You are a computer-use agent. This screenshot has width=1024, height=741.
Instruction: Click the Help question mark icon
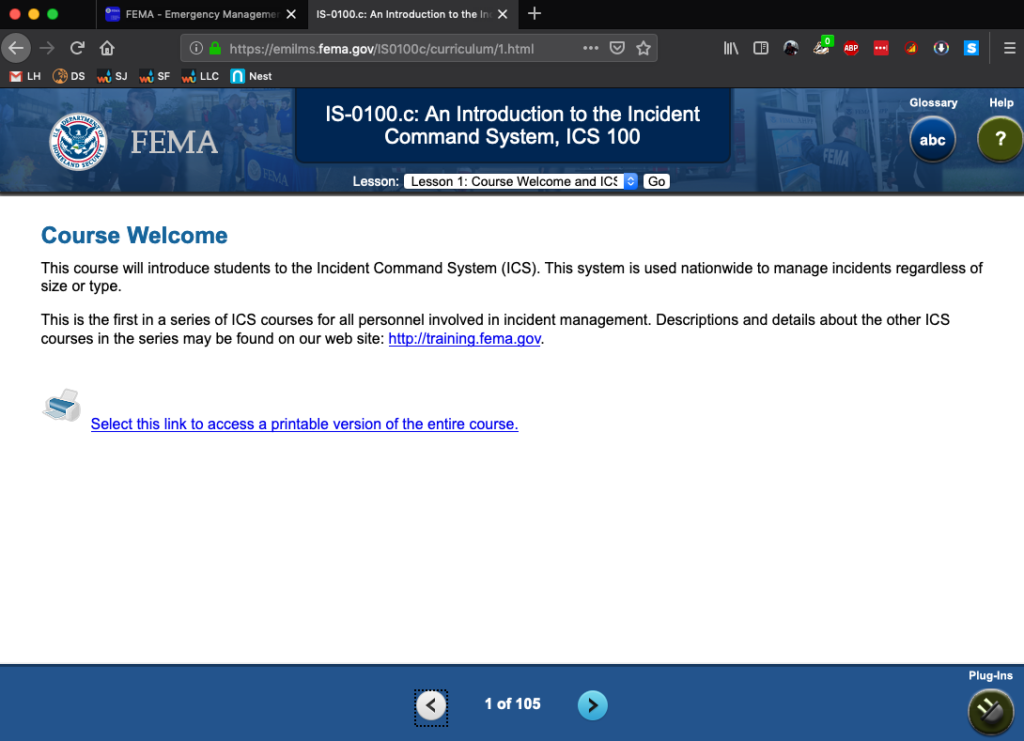(999, 140)
